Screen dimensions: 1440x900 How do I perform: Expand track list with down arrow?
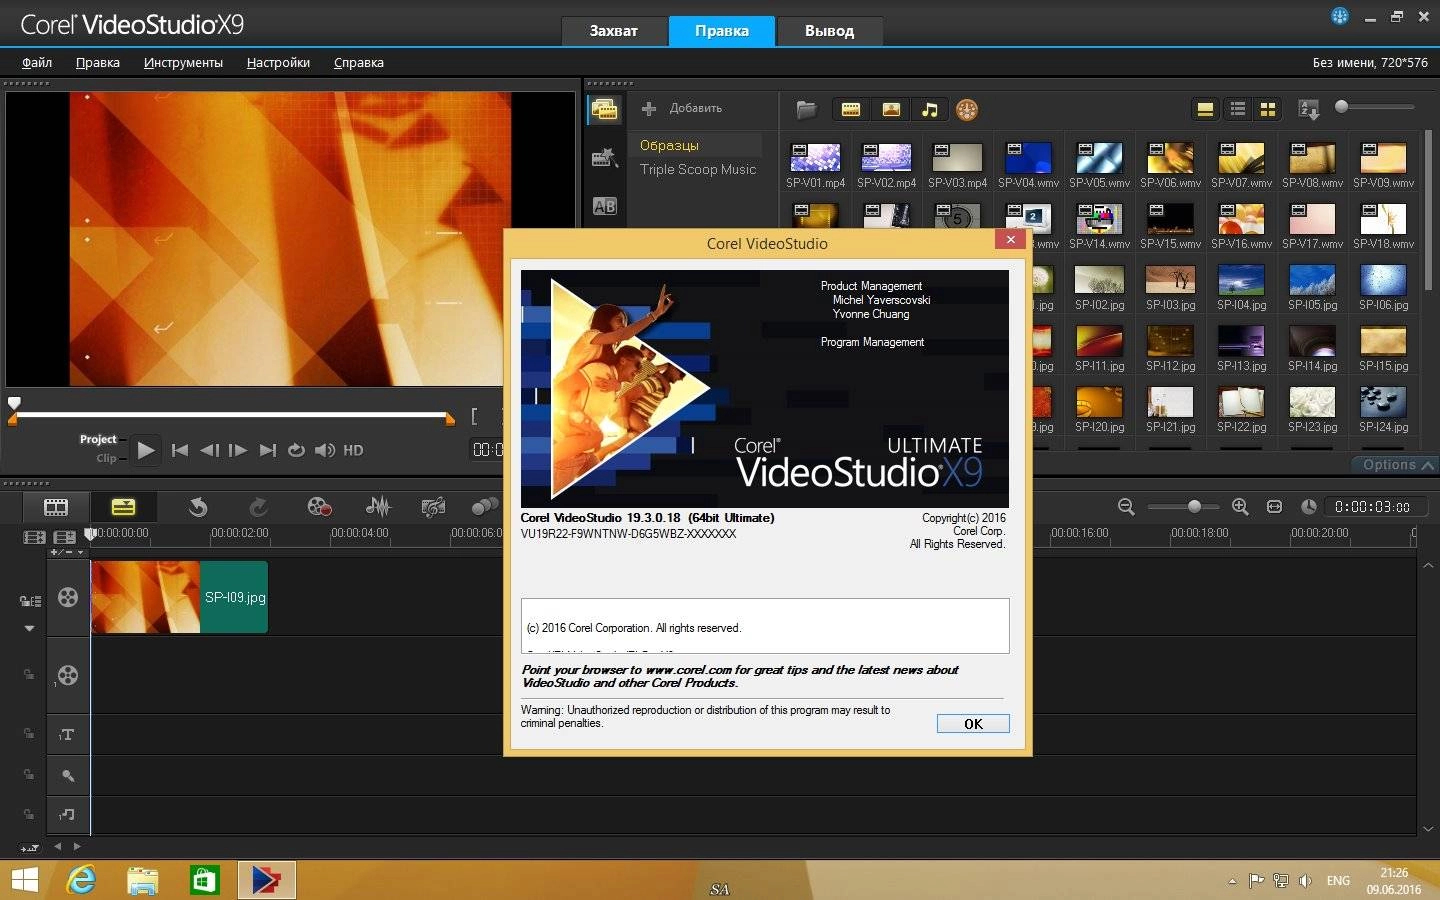[29, 629]
